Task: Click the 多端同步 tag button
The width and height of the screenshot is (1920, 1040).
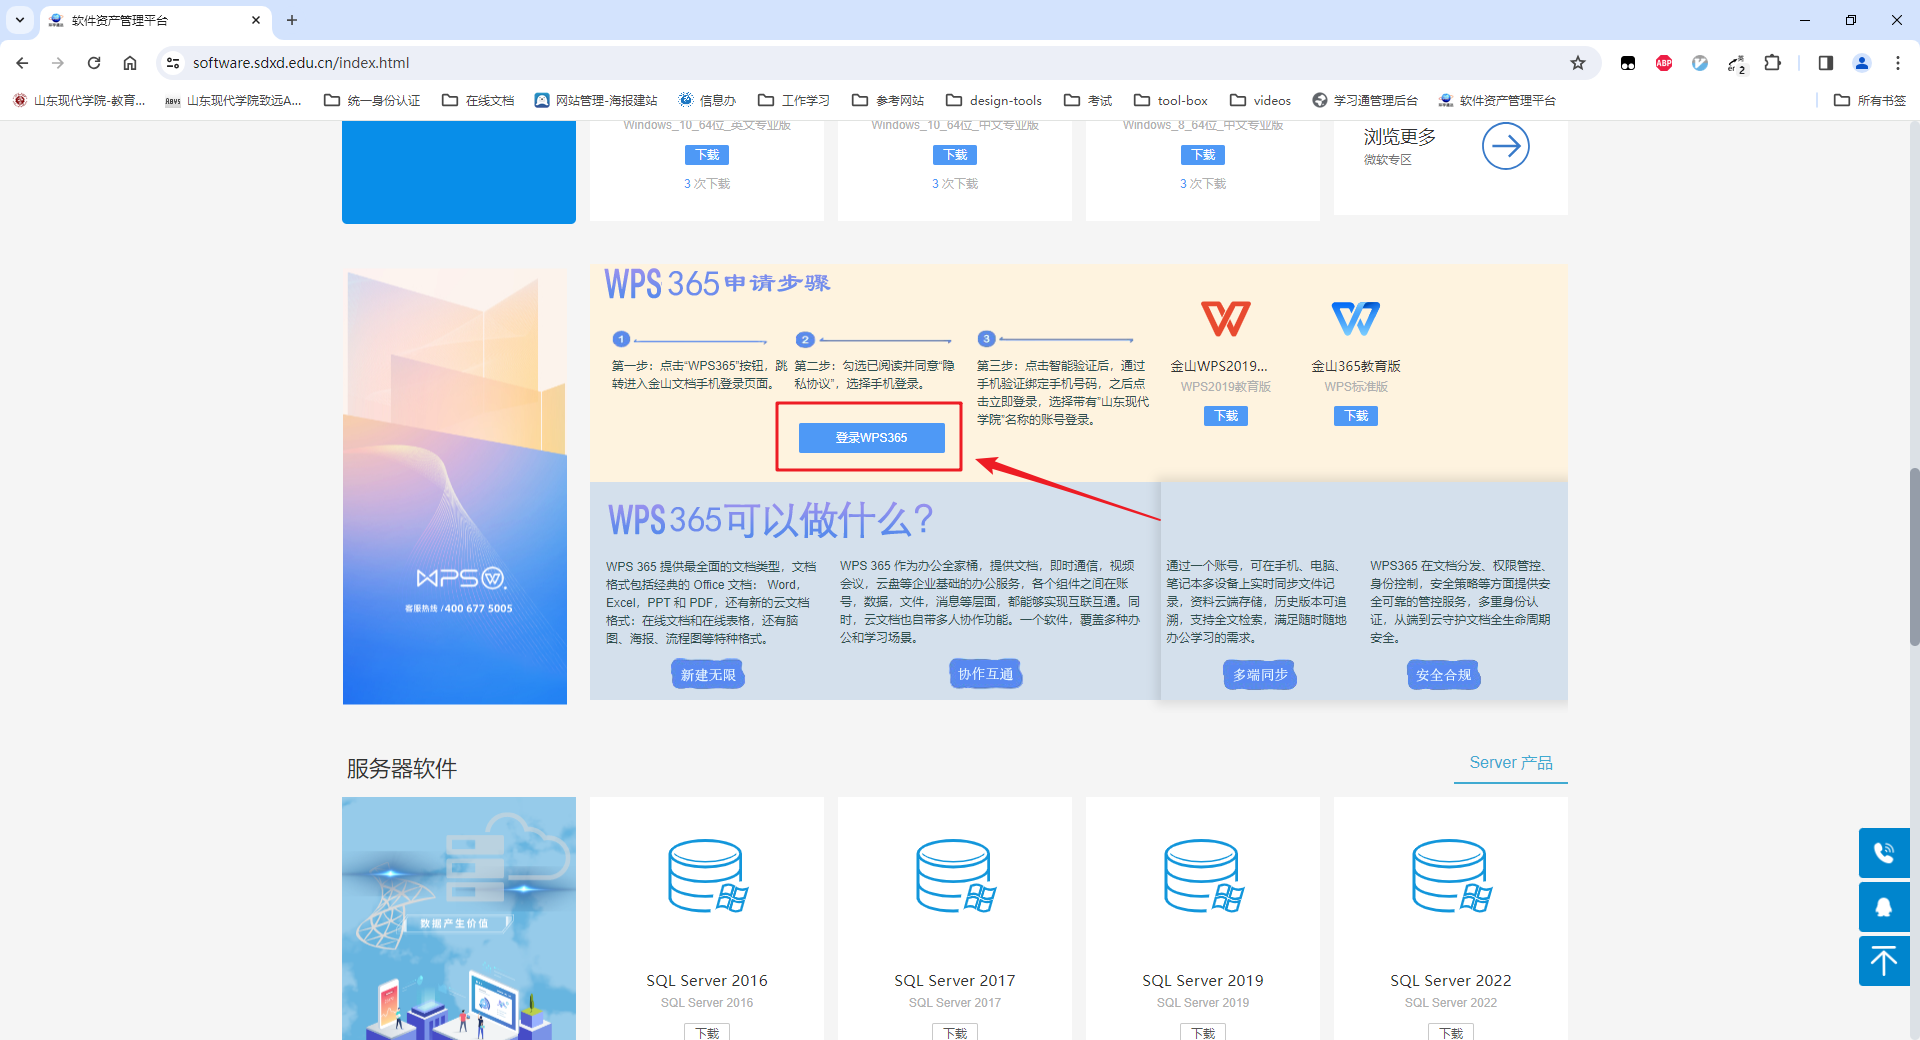Action: point(1260,675)
